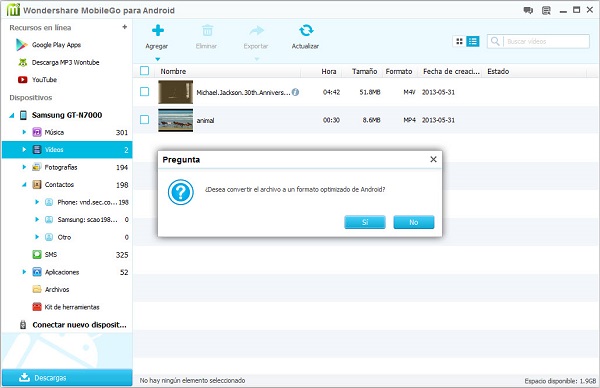Check the Michael Jackson video checkbox

click(144, 91)
